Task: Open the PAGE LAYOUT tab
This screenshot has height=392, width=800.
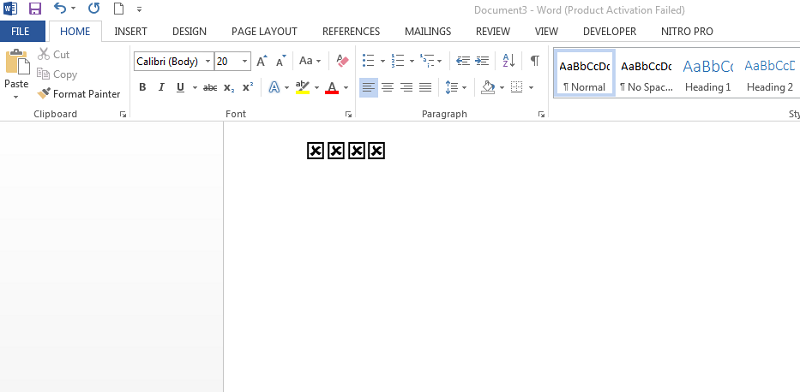Action: tap(264, 31)
